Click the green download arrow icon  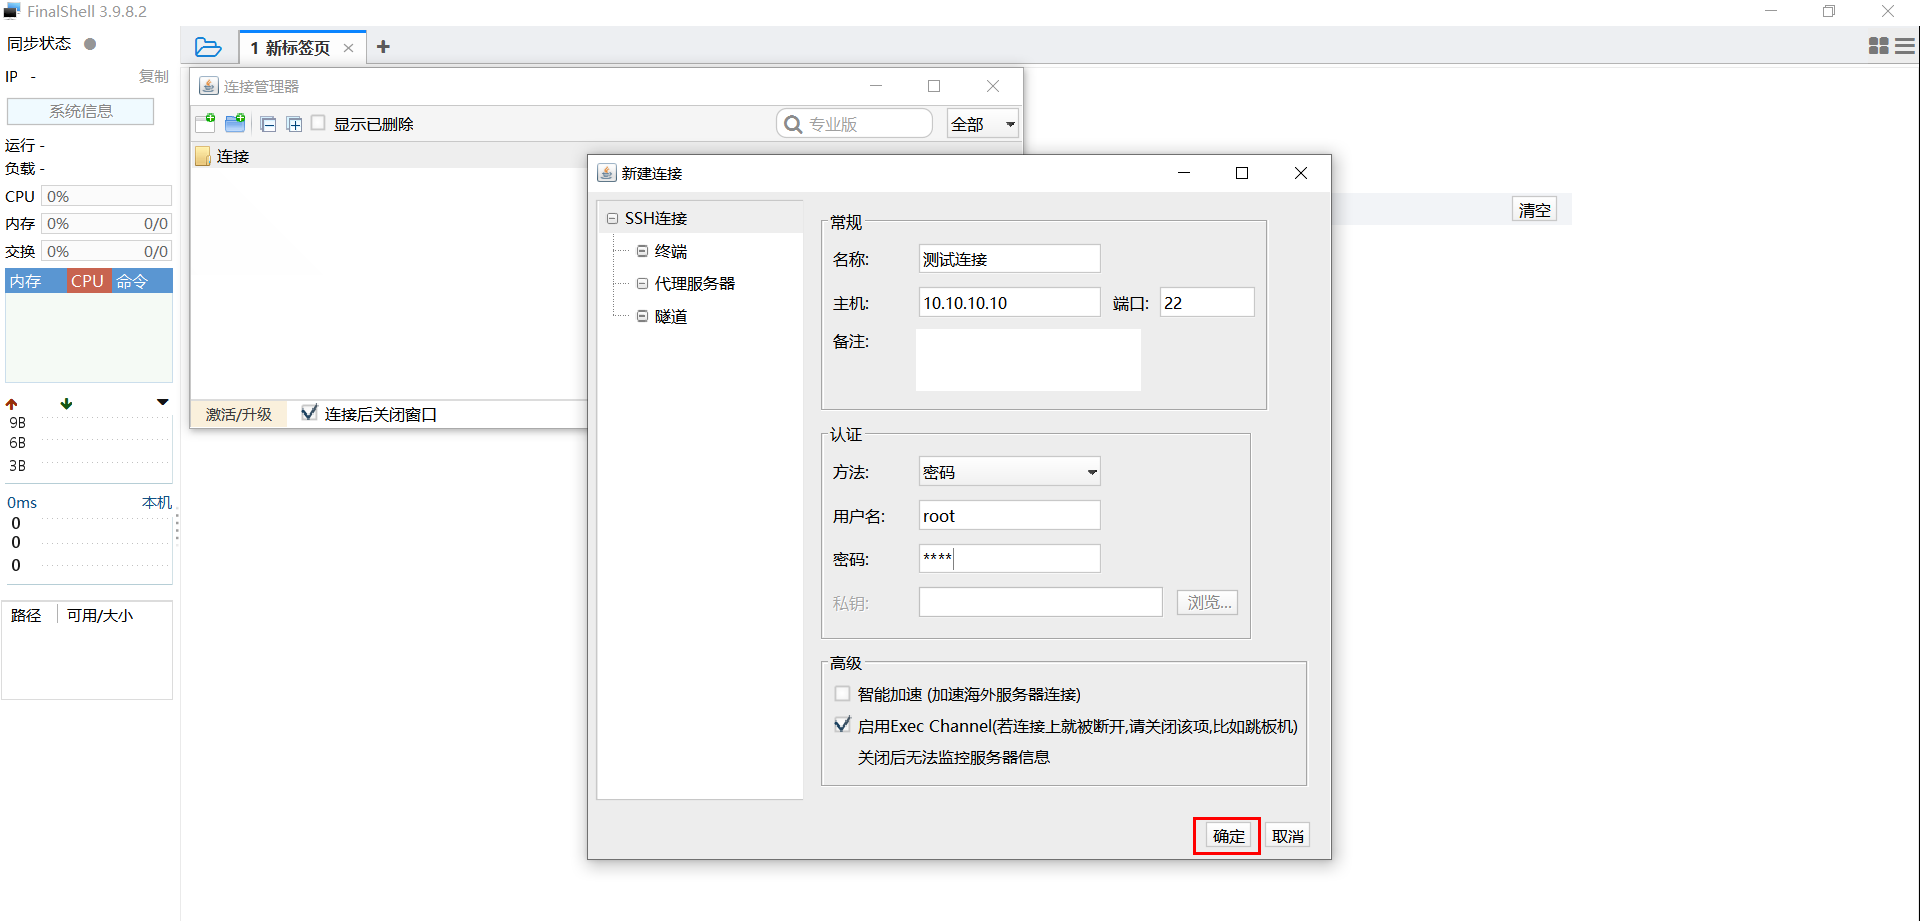[66, 404]
